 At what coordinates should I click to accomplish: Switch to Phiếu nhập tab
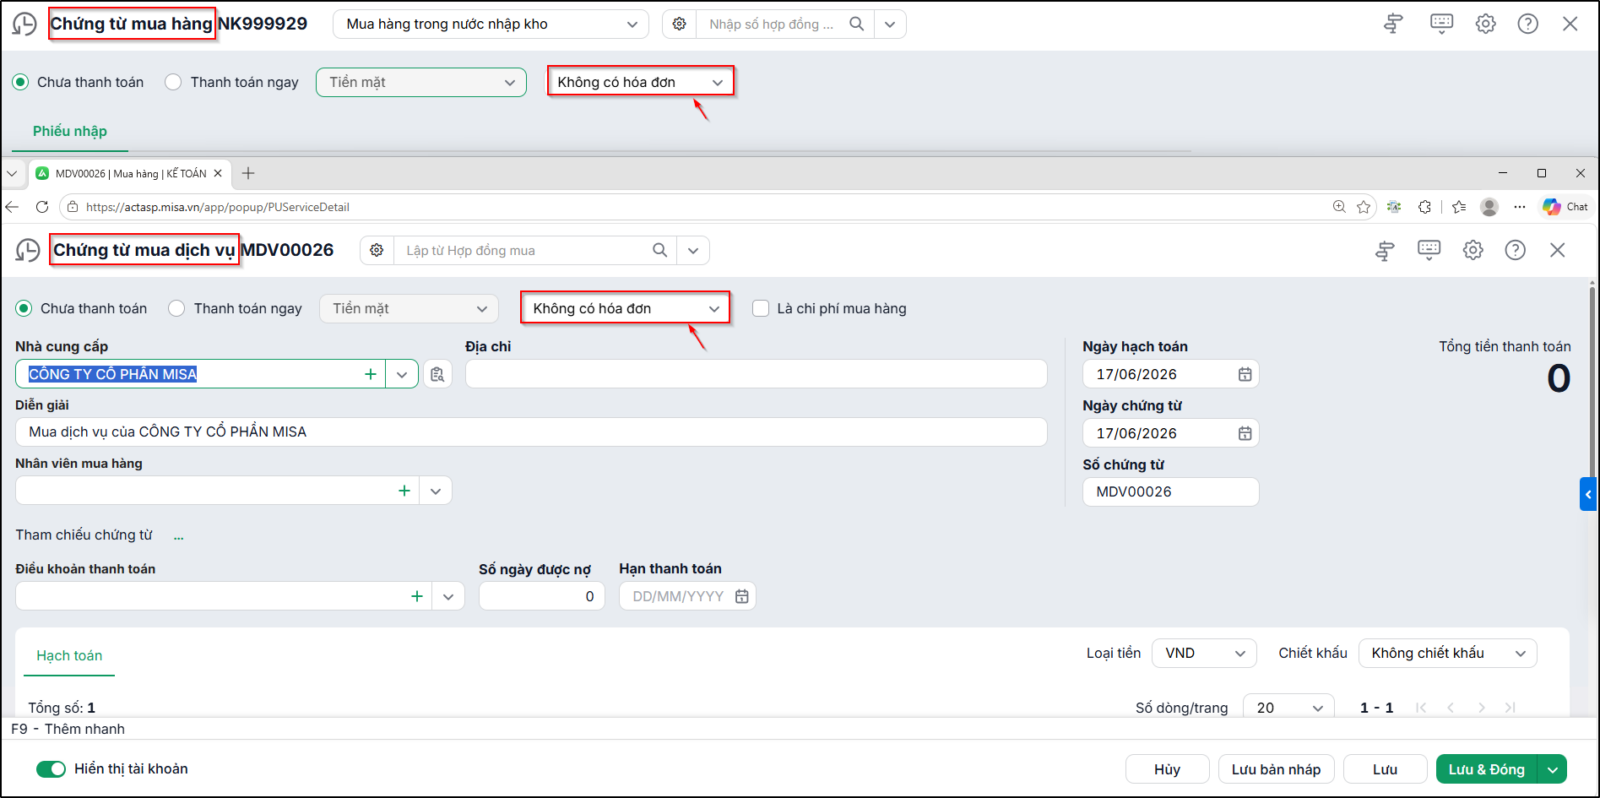point(70,131)
